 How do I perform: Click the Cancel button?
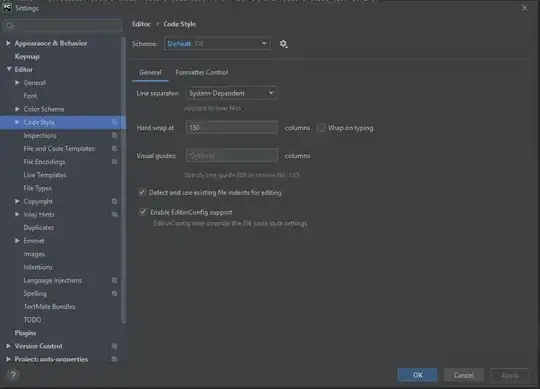(464, 375)
